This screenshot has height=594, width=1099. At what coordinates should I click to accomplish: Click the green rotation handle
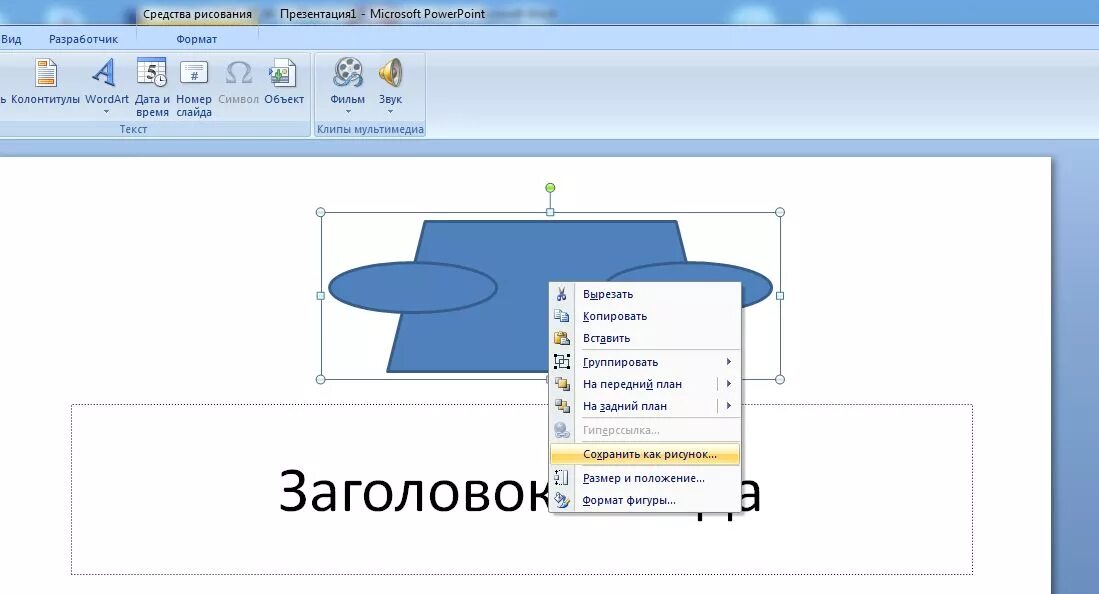tap(550, 187)
